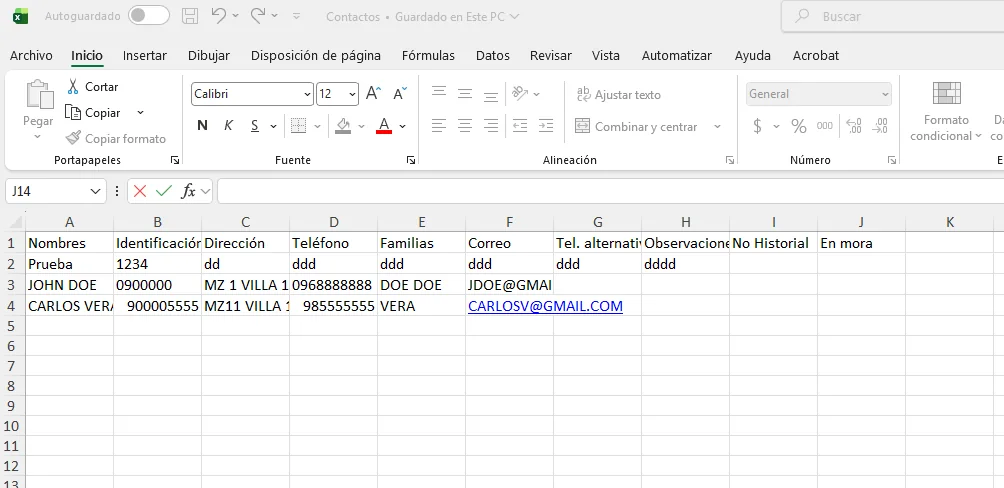Toggle italic K formatting
This screenshot has height=488, width=1004.
[228, 126]
